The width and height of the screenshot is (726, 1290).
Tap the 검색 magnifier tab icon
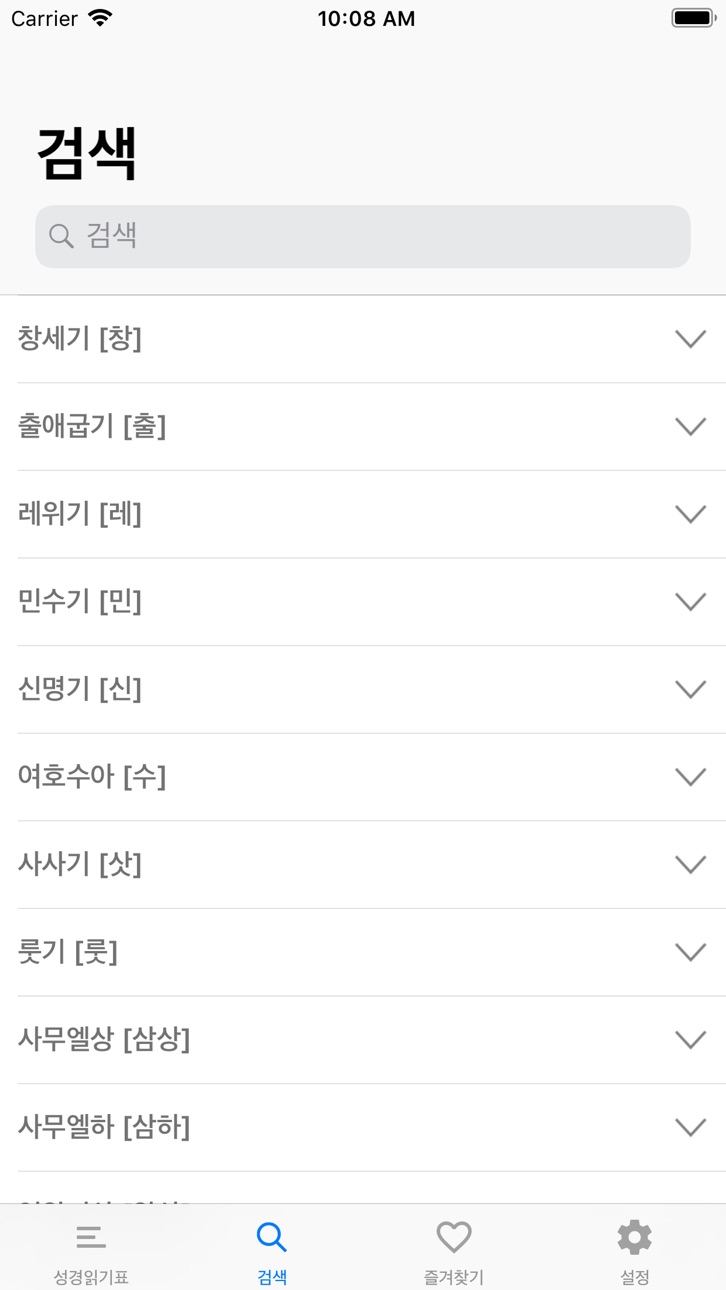(272, 1237)
